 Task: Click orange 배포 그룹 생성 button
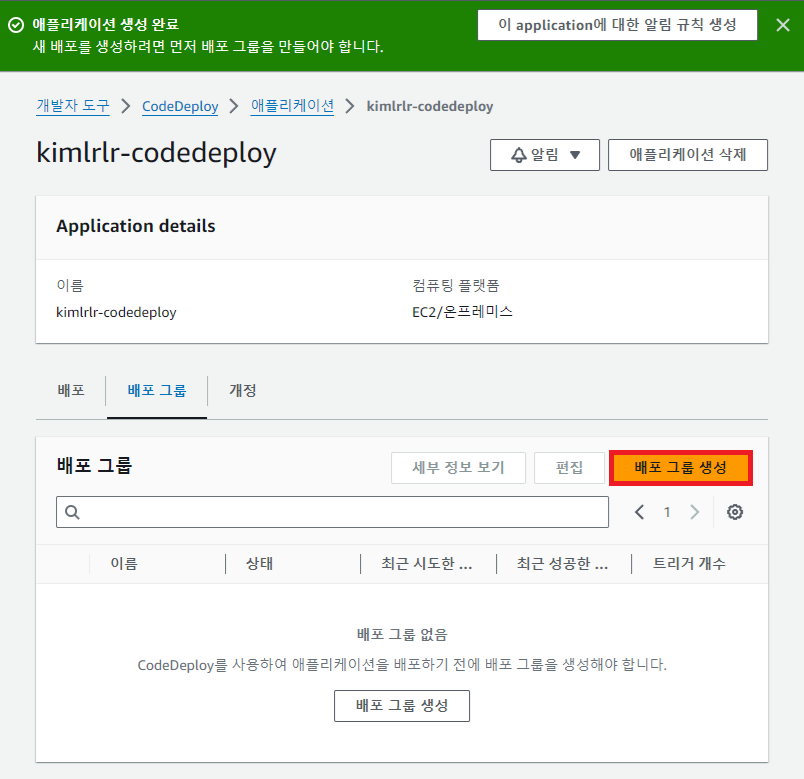680,467
